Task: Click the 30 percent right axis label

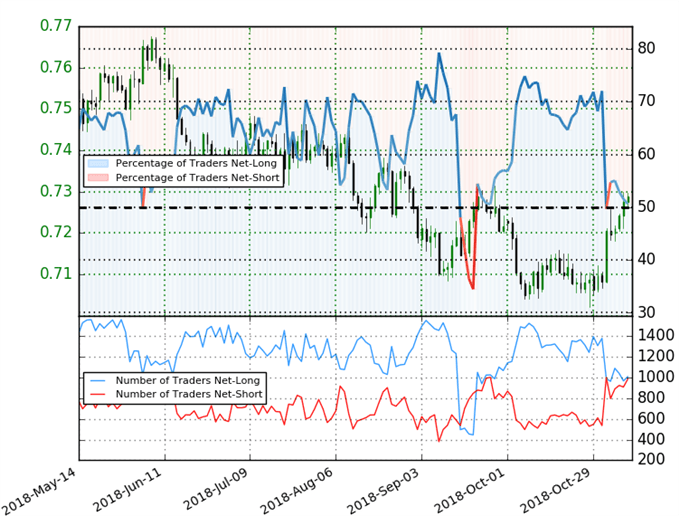Action: point(646,313)
